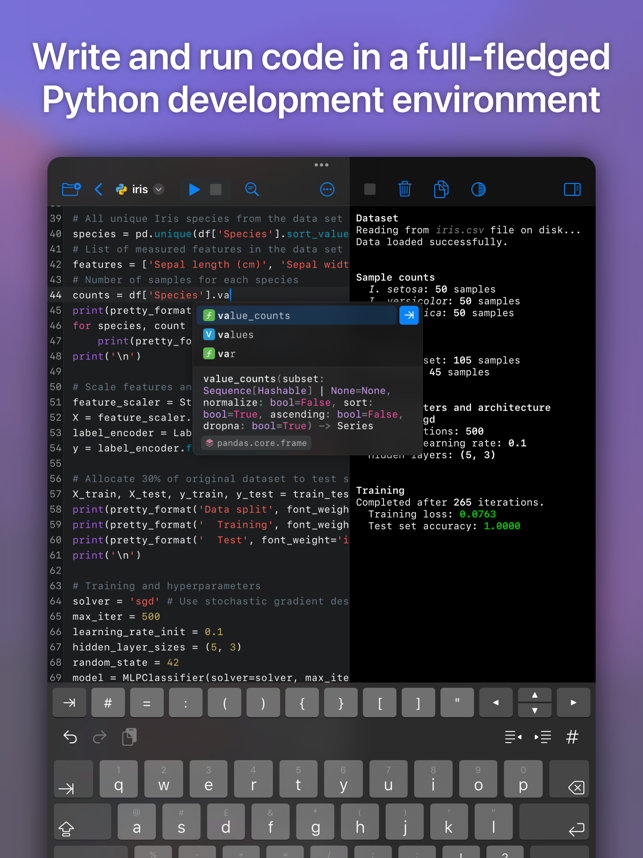Accept completion with blue tab arrow
This screenshot has width=643, height=858.
[x=409, y=315]
